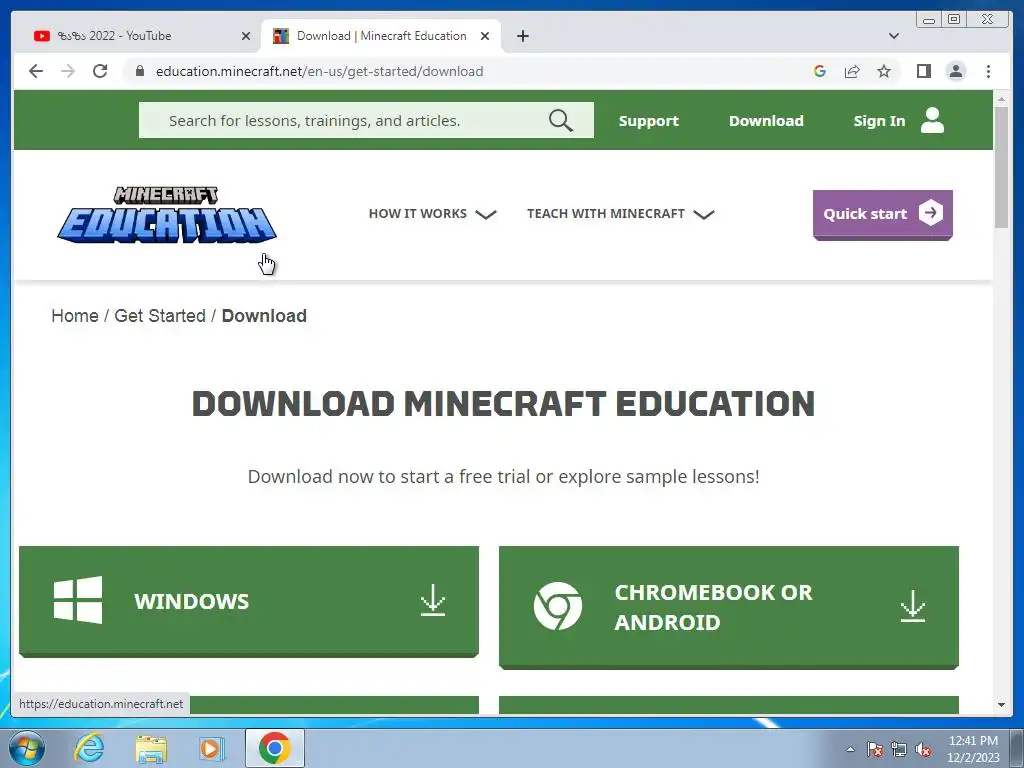
Task: Close the Minecraft Education tab
Action: click(x=485, y=36)
